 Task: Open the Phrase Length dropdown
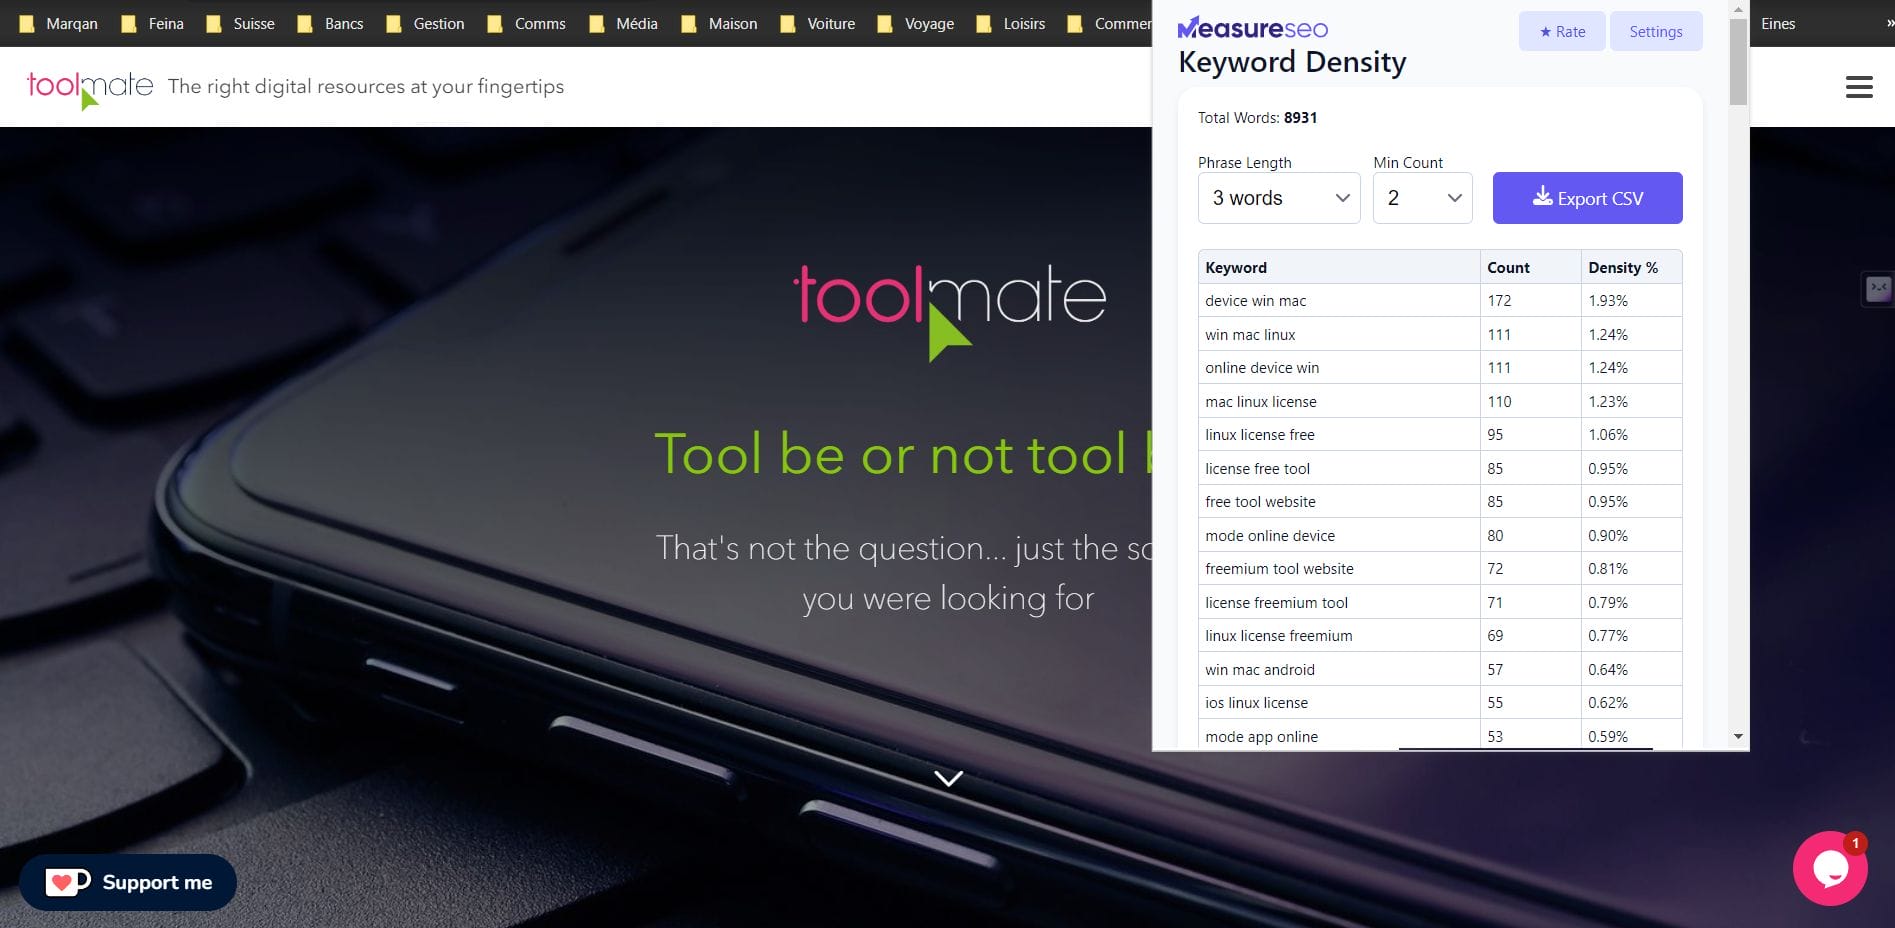pyautogui.click(x=1278, y=198)
